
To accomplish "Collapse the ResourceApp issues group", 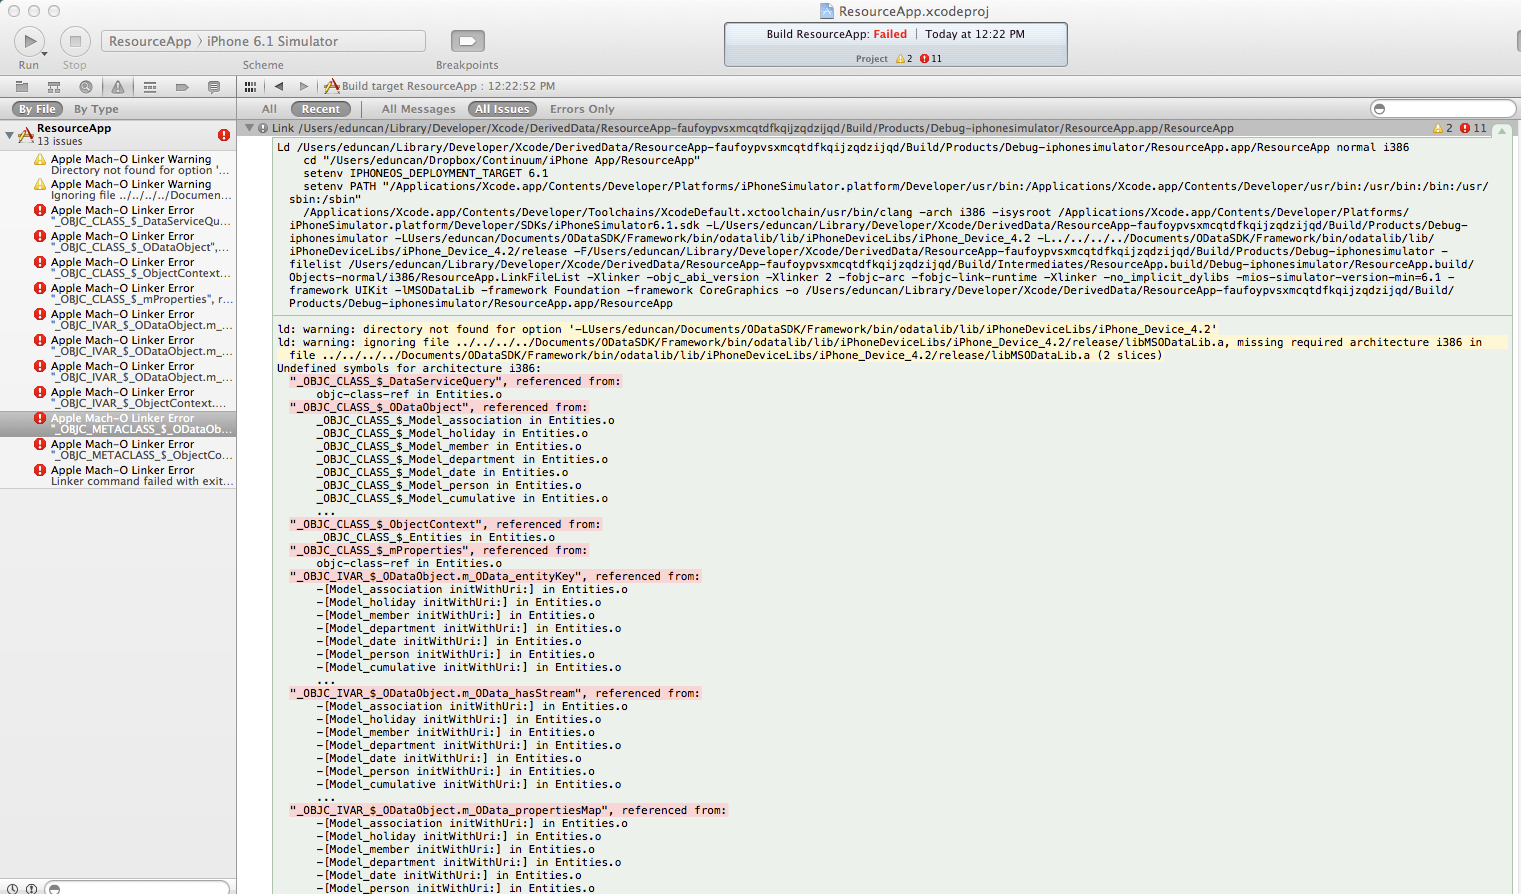I will (9, 134).
